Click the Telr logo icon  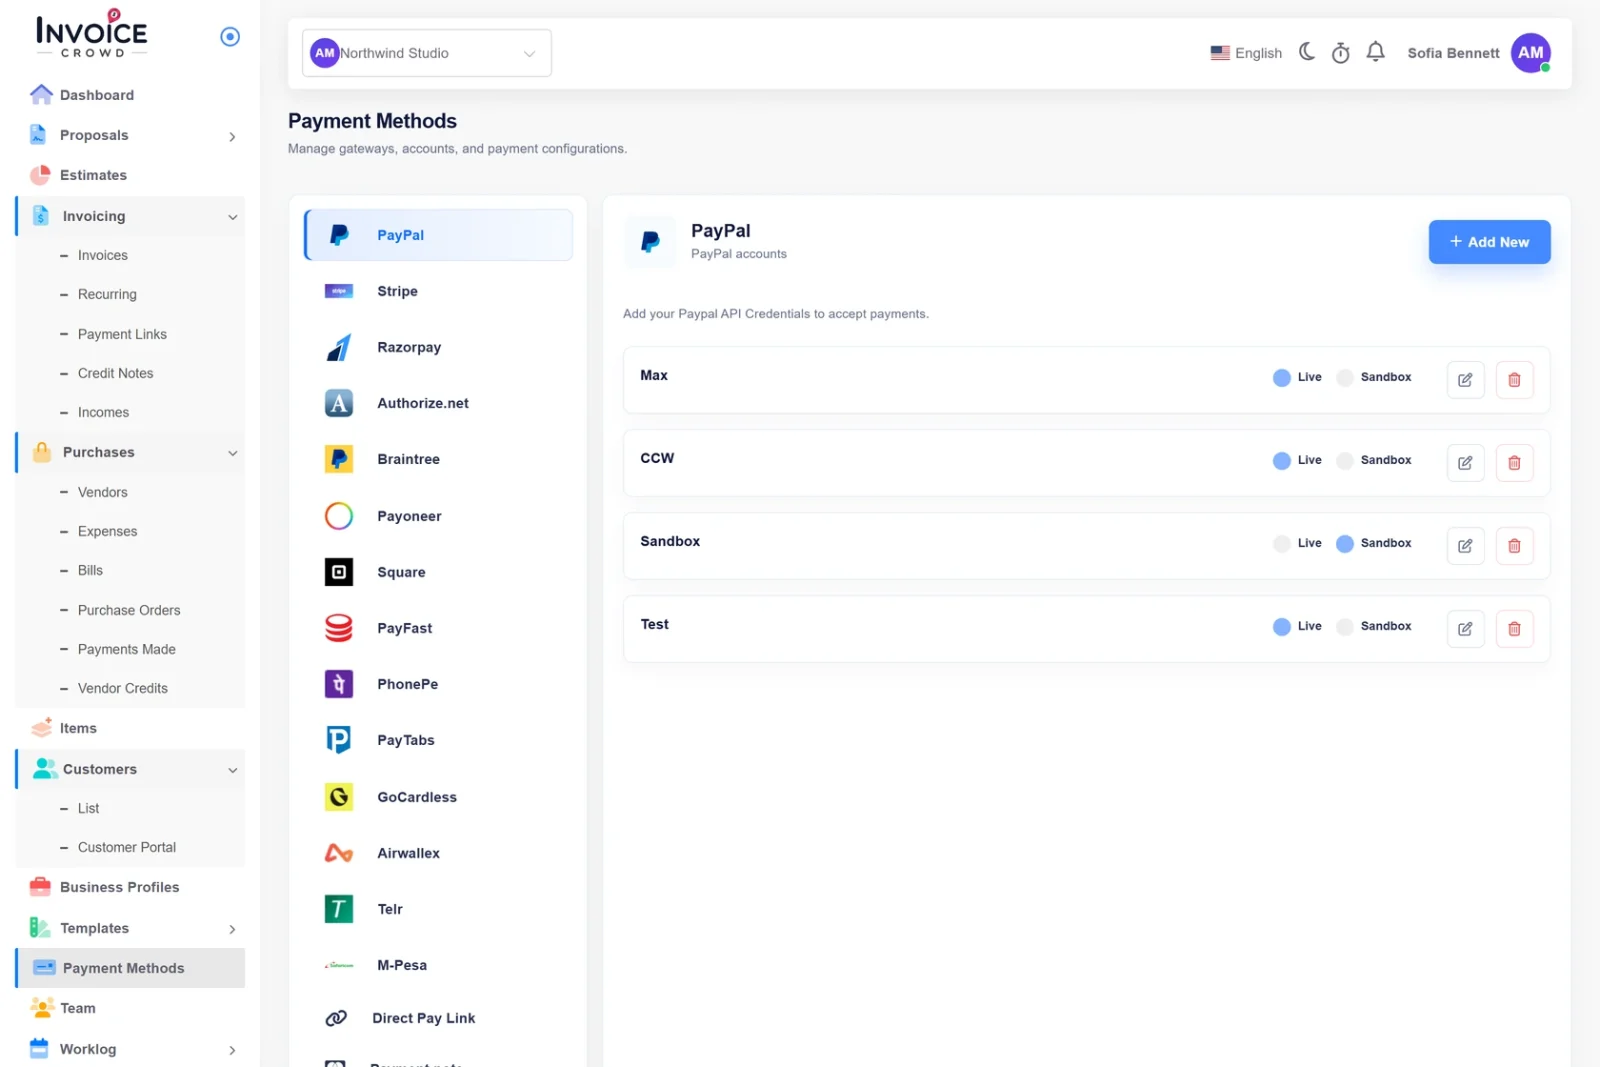[x=339, y=909]
